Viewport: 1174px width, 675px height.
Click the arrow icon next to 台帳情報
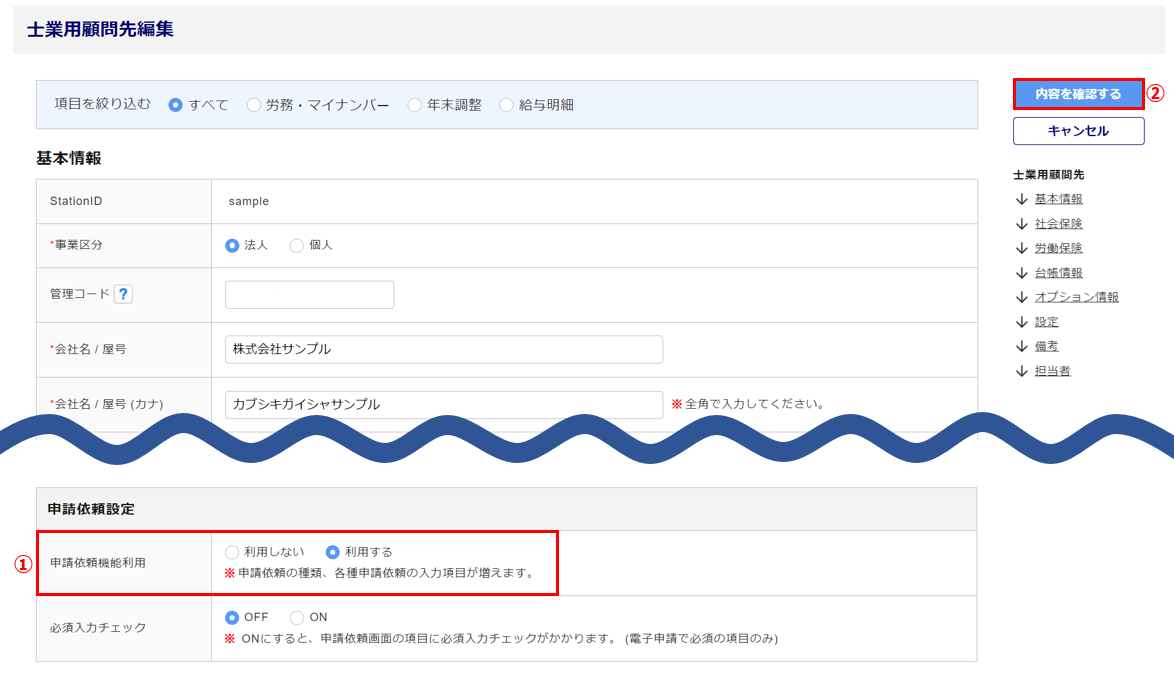(1021, 273)
